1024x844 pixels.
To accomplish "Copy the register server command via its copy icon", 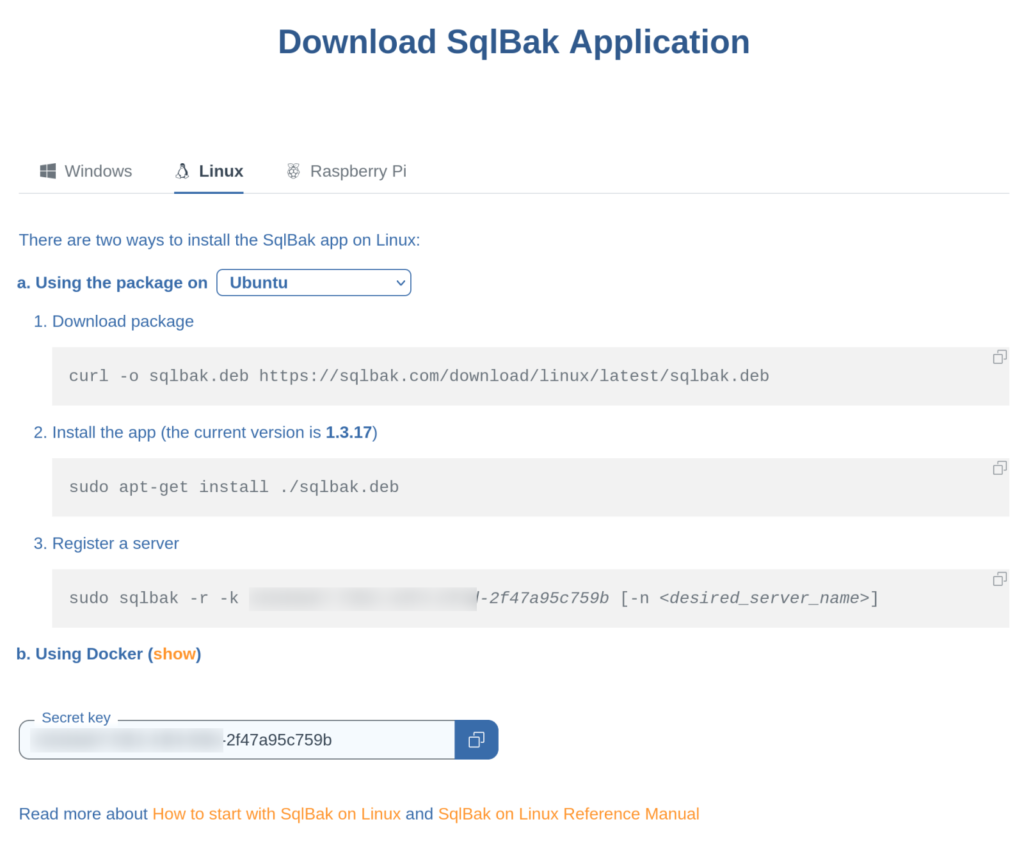I will pyautogui.click(x=999, y=578).
